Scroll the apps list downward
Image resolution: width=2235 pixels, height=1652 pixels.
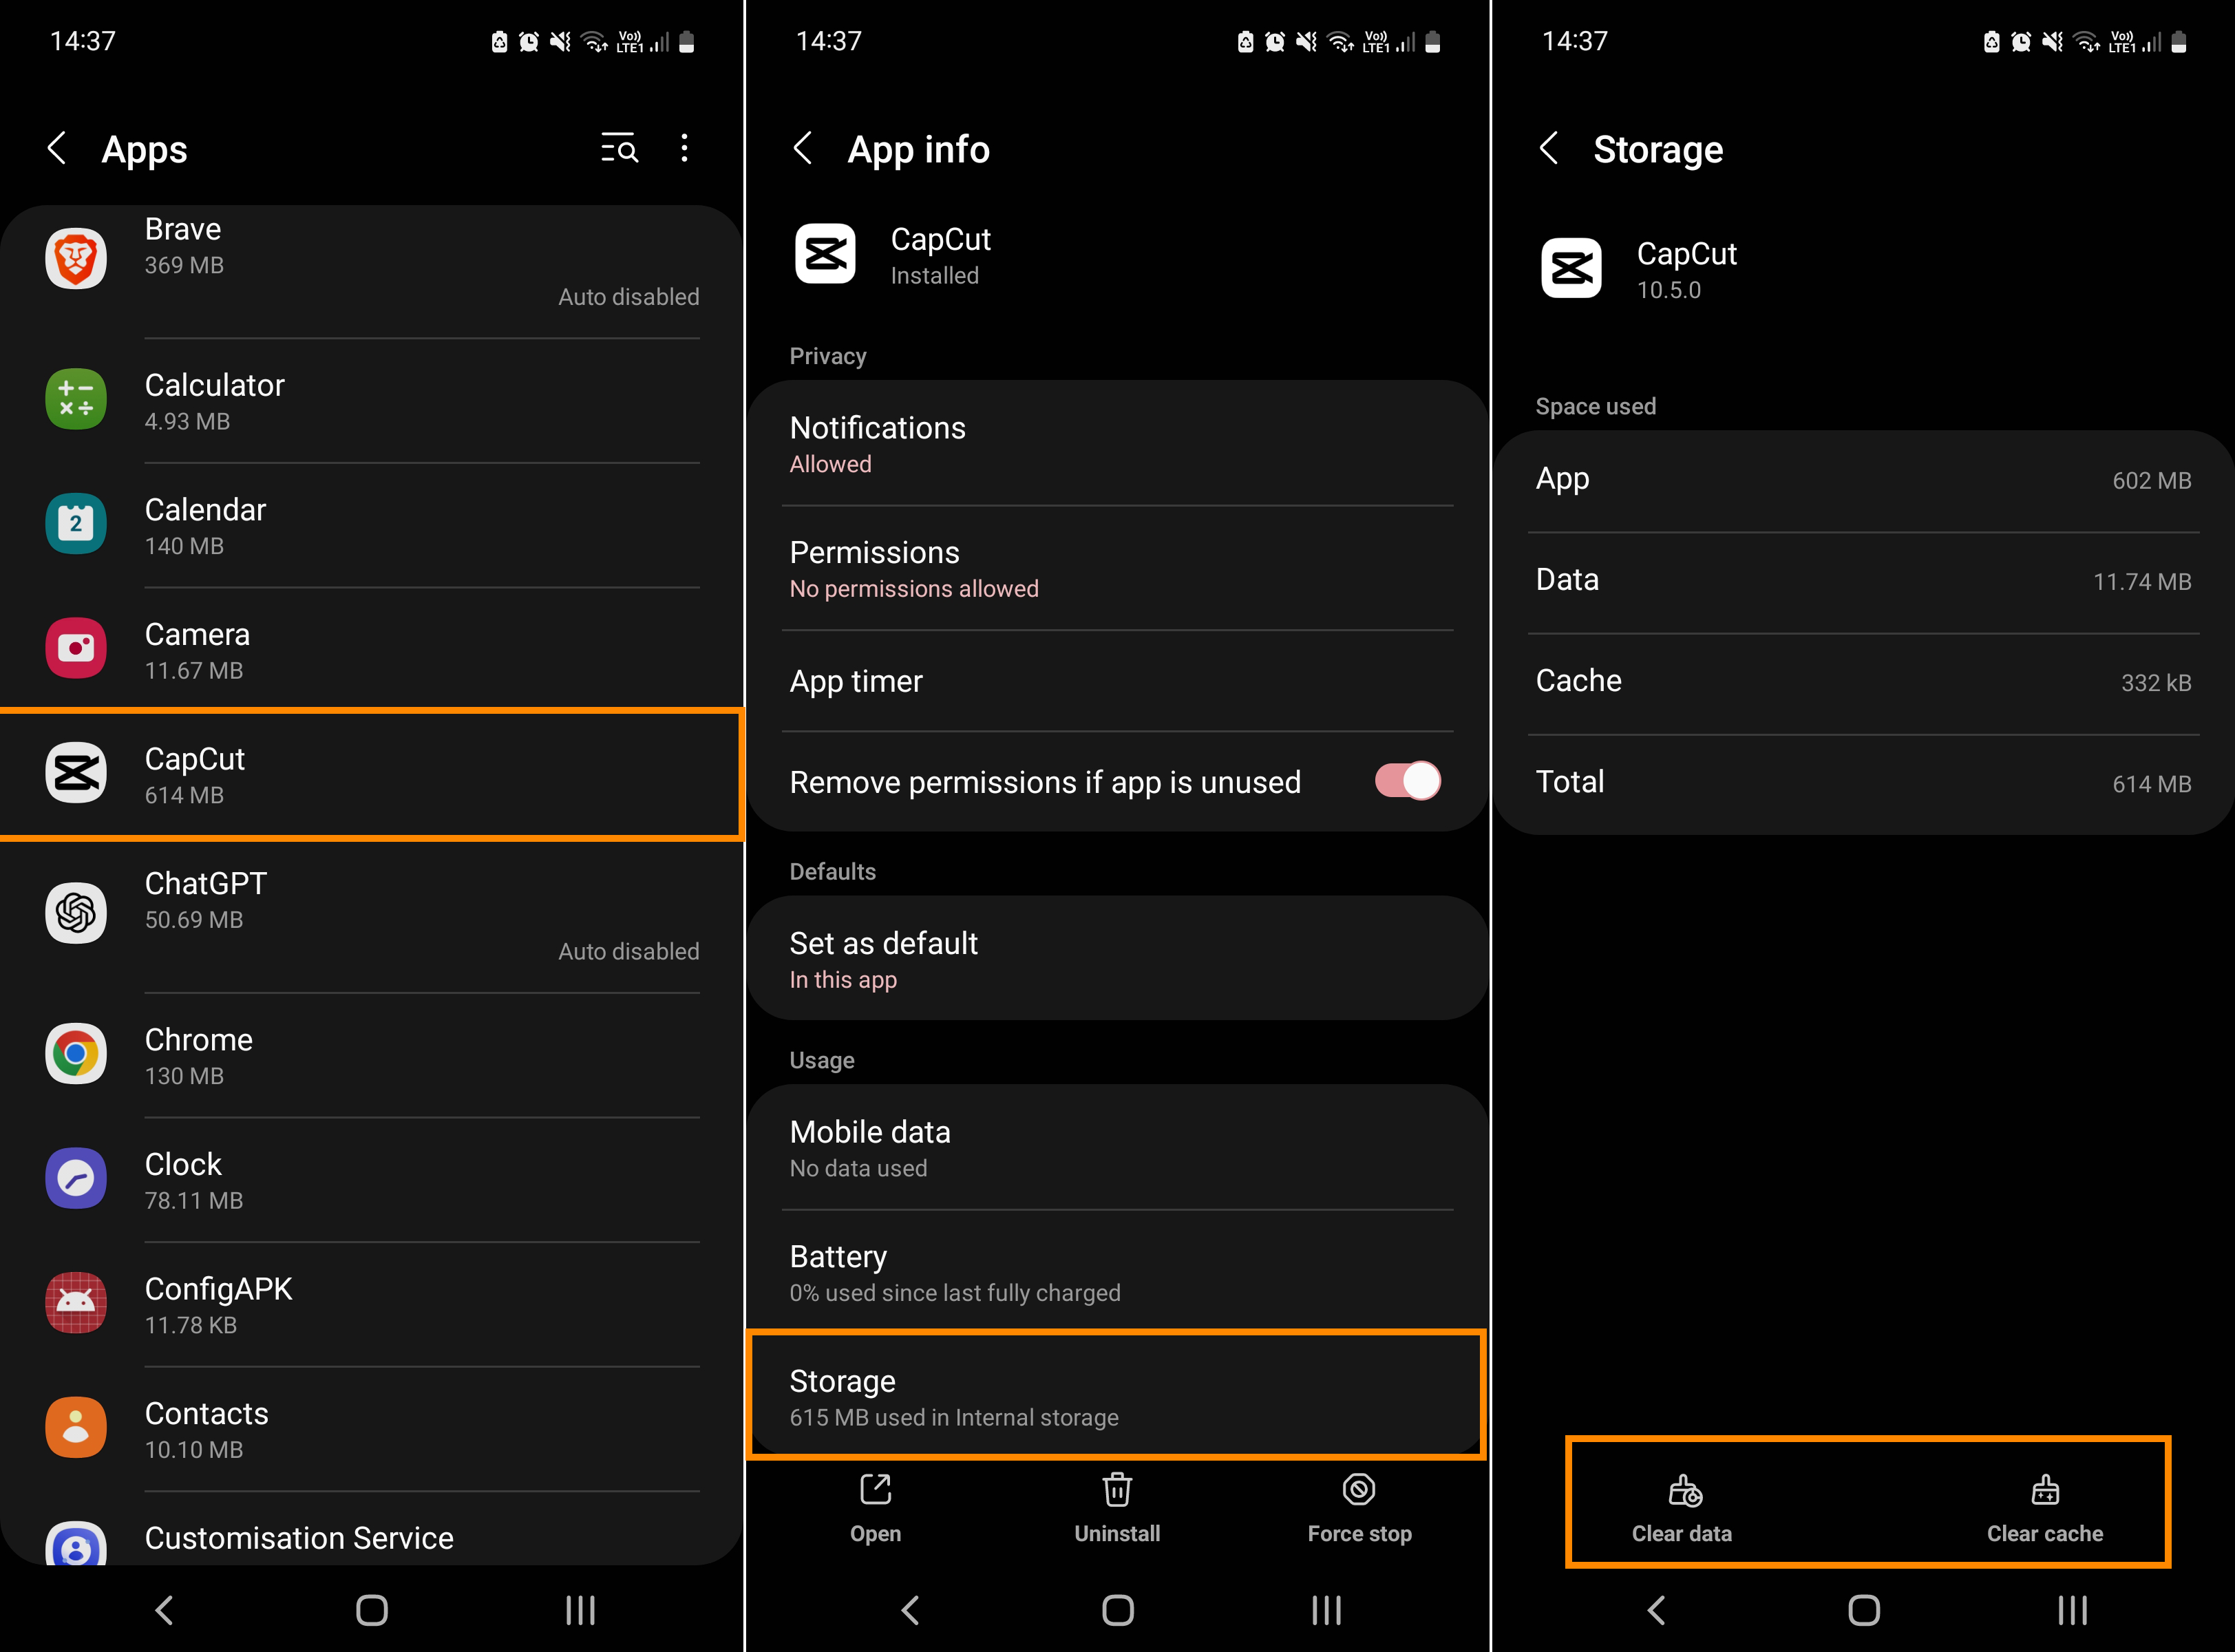tap(373, 868)
